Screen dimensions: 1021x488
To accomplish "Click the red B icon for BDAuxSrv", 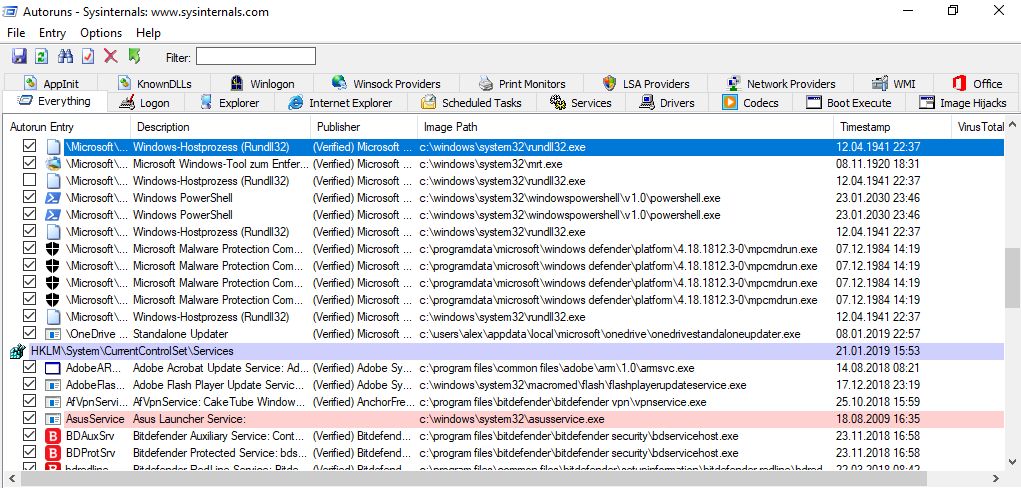I will 53,436.
